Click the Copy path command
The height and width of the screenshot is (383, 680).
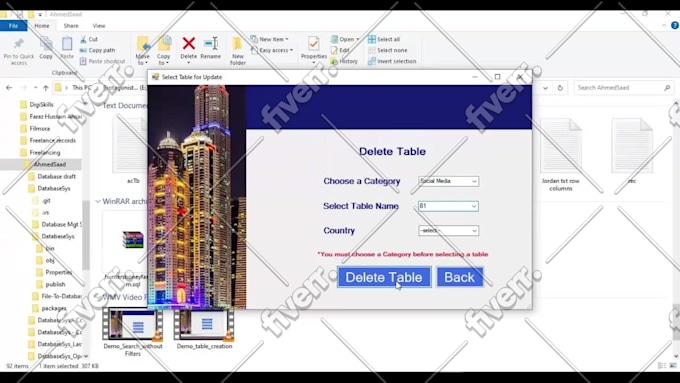pyautogui.click(x=98, y=50)
